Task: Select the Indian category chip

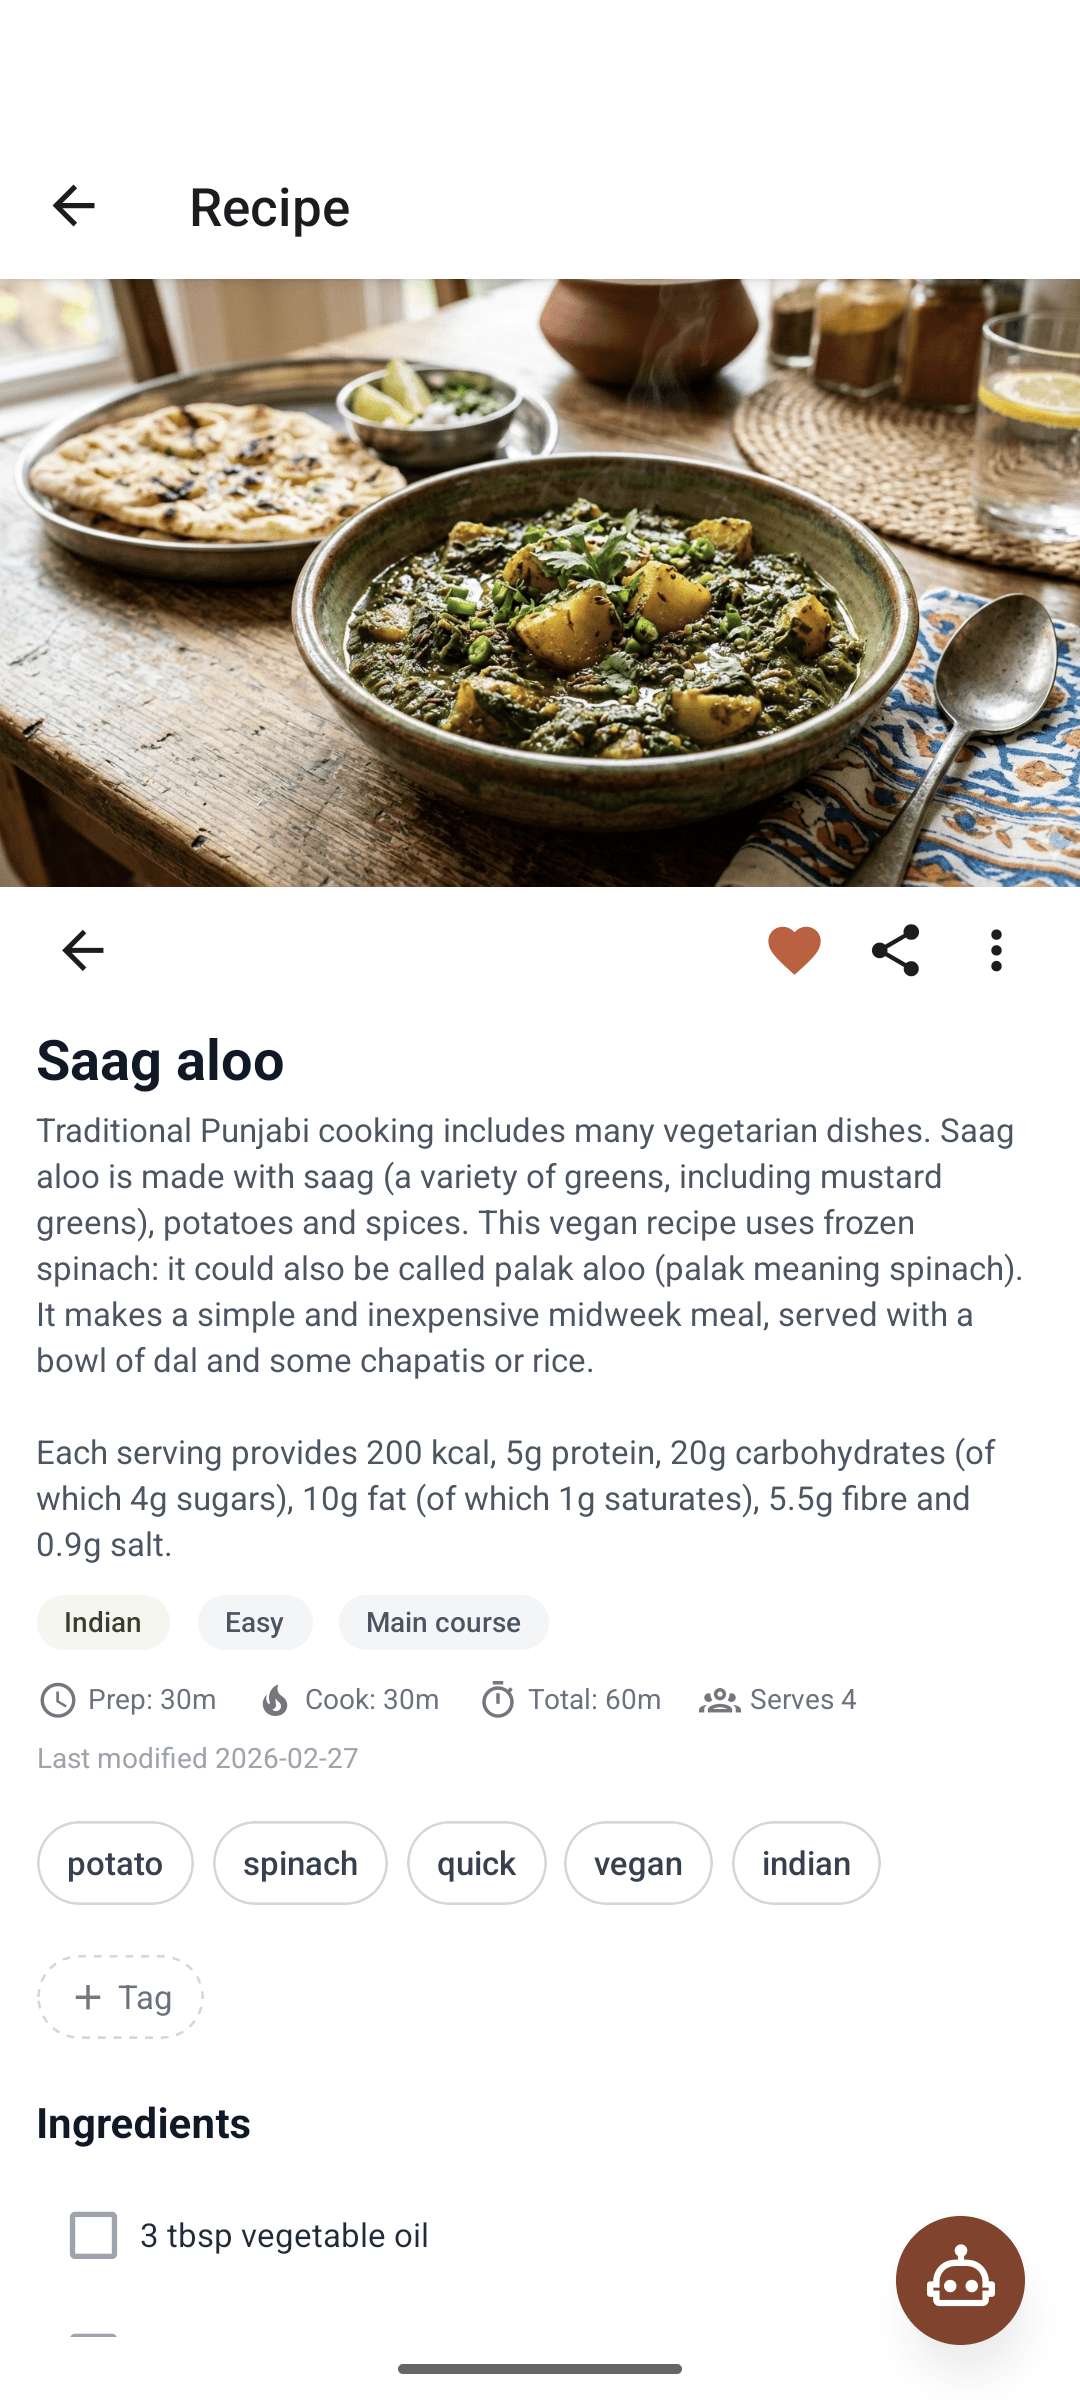Action: (x=102, y=1622)
